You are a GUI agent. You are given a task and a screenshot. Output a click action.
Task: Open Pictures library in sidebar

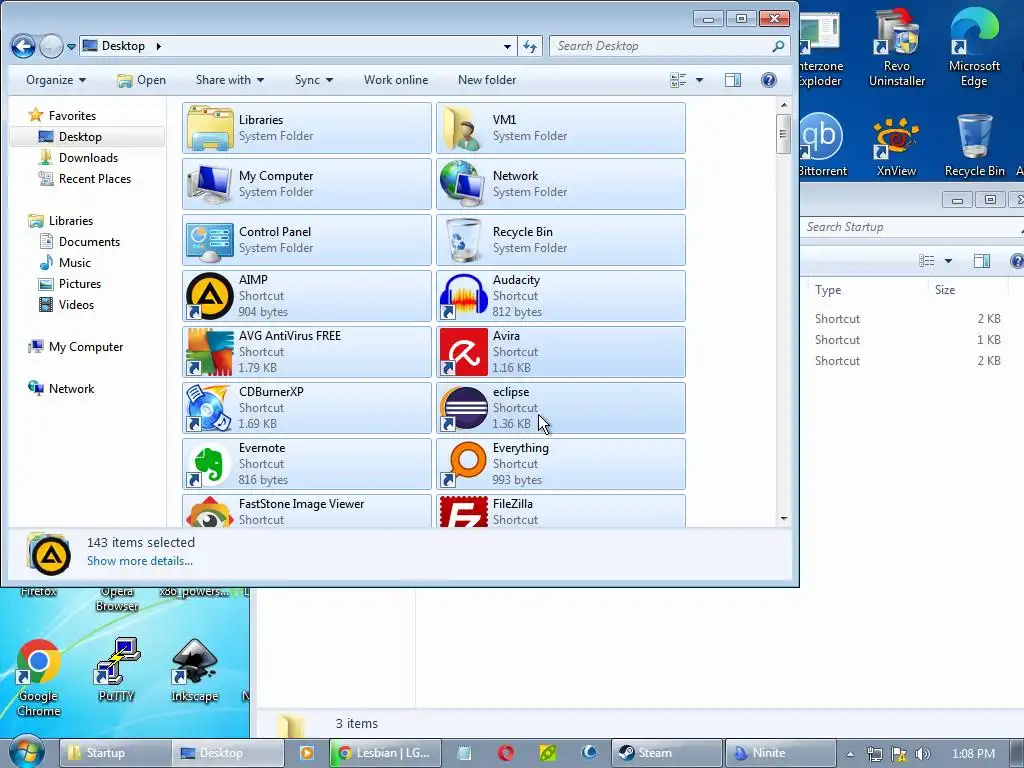click(x=79, y=283)
